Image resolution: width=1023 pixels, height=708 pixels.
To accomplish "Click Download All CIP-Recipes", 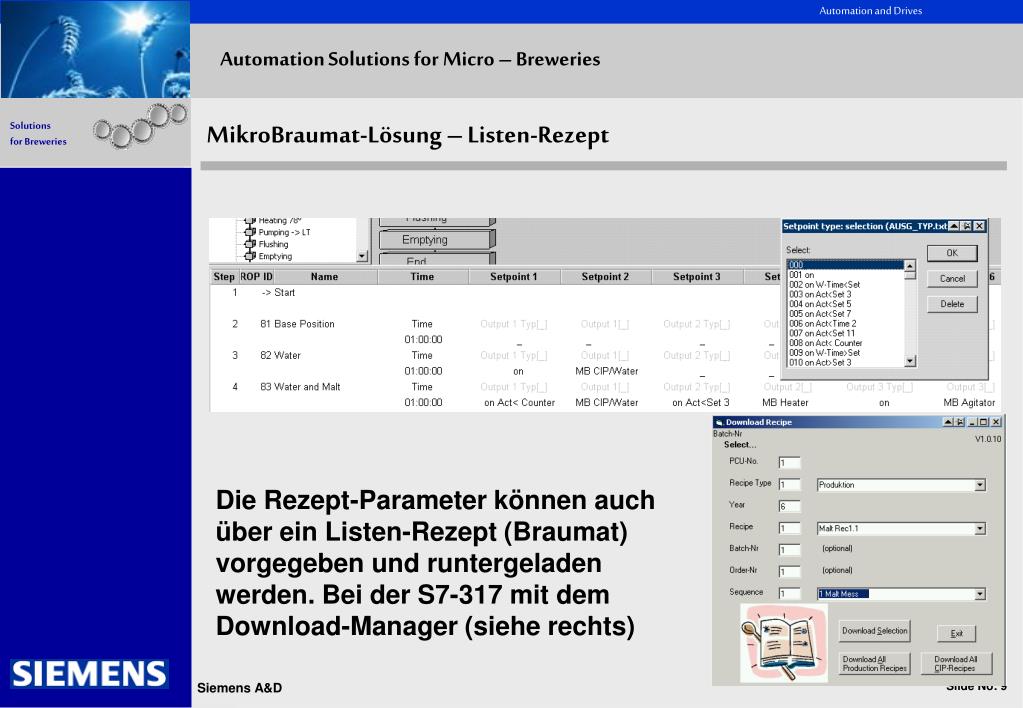I will coord(955,664).
